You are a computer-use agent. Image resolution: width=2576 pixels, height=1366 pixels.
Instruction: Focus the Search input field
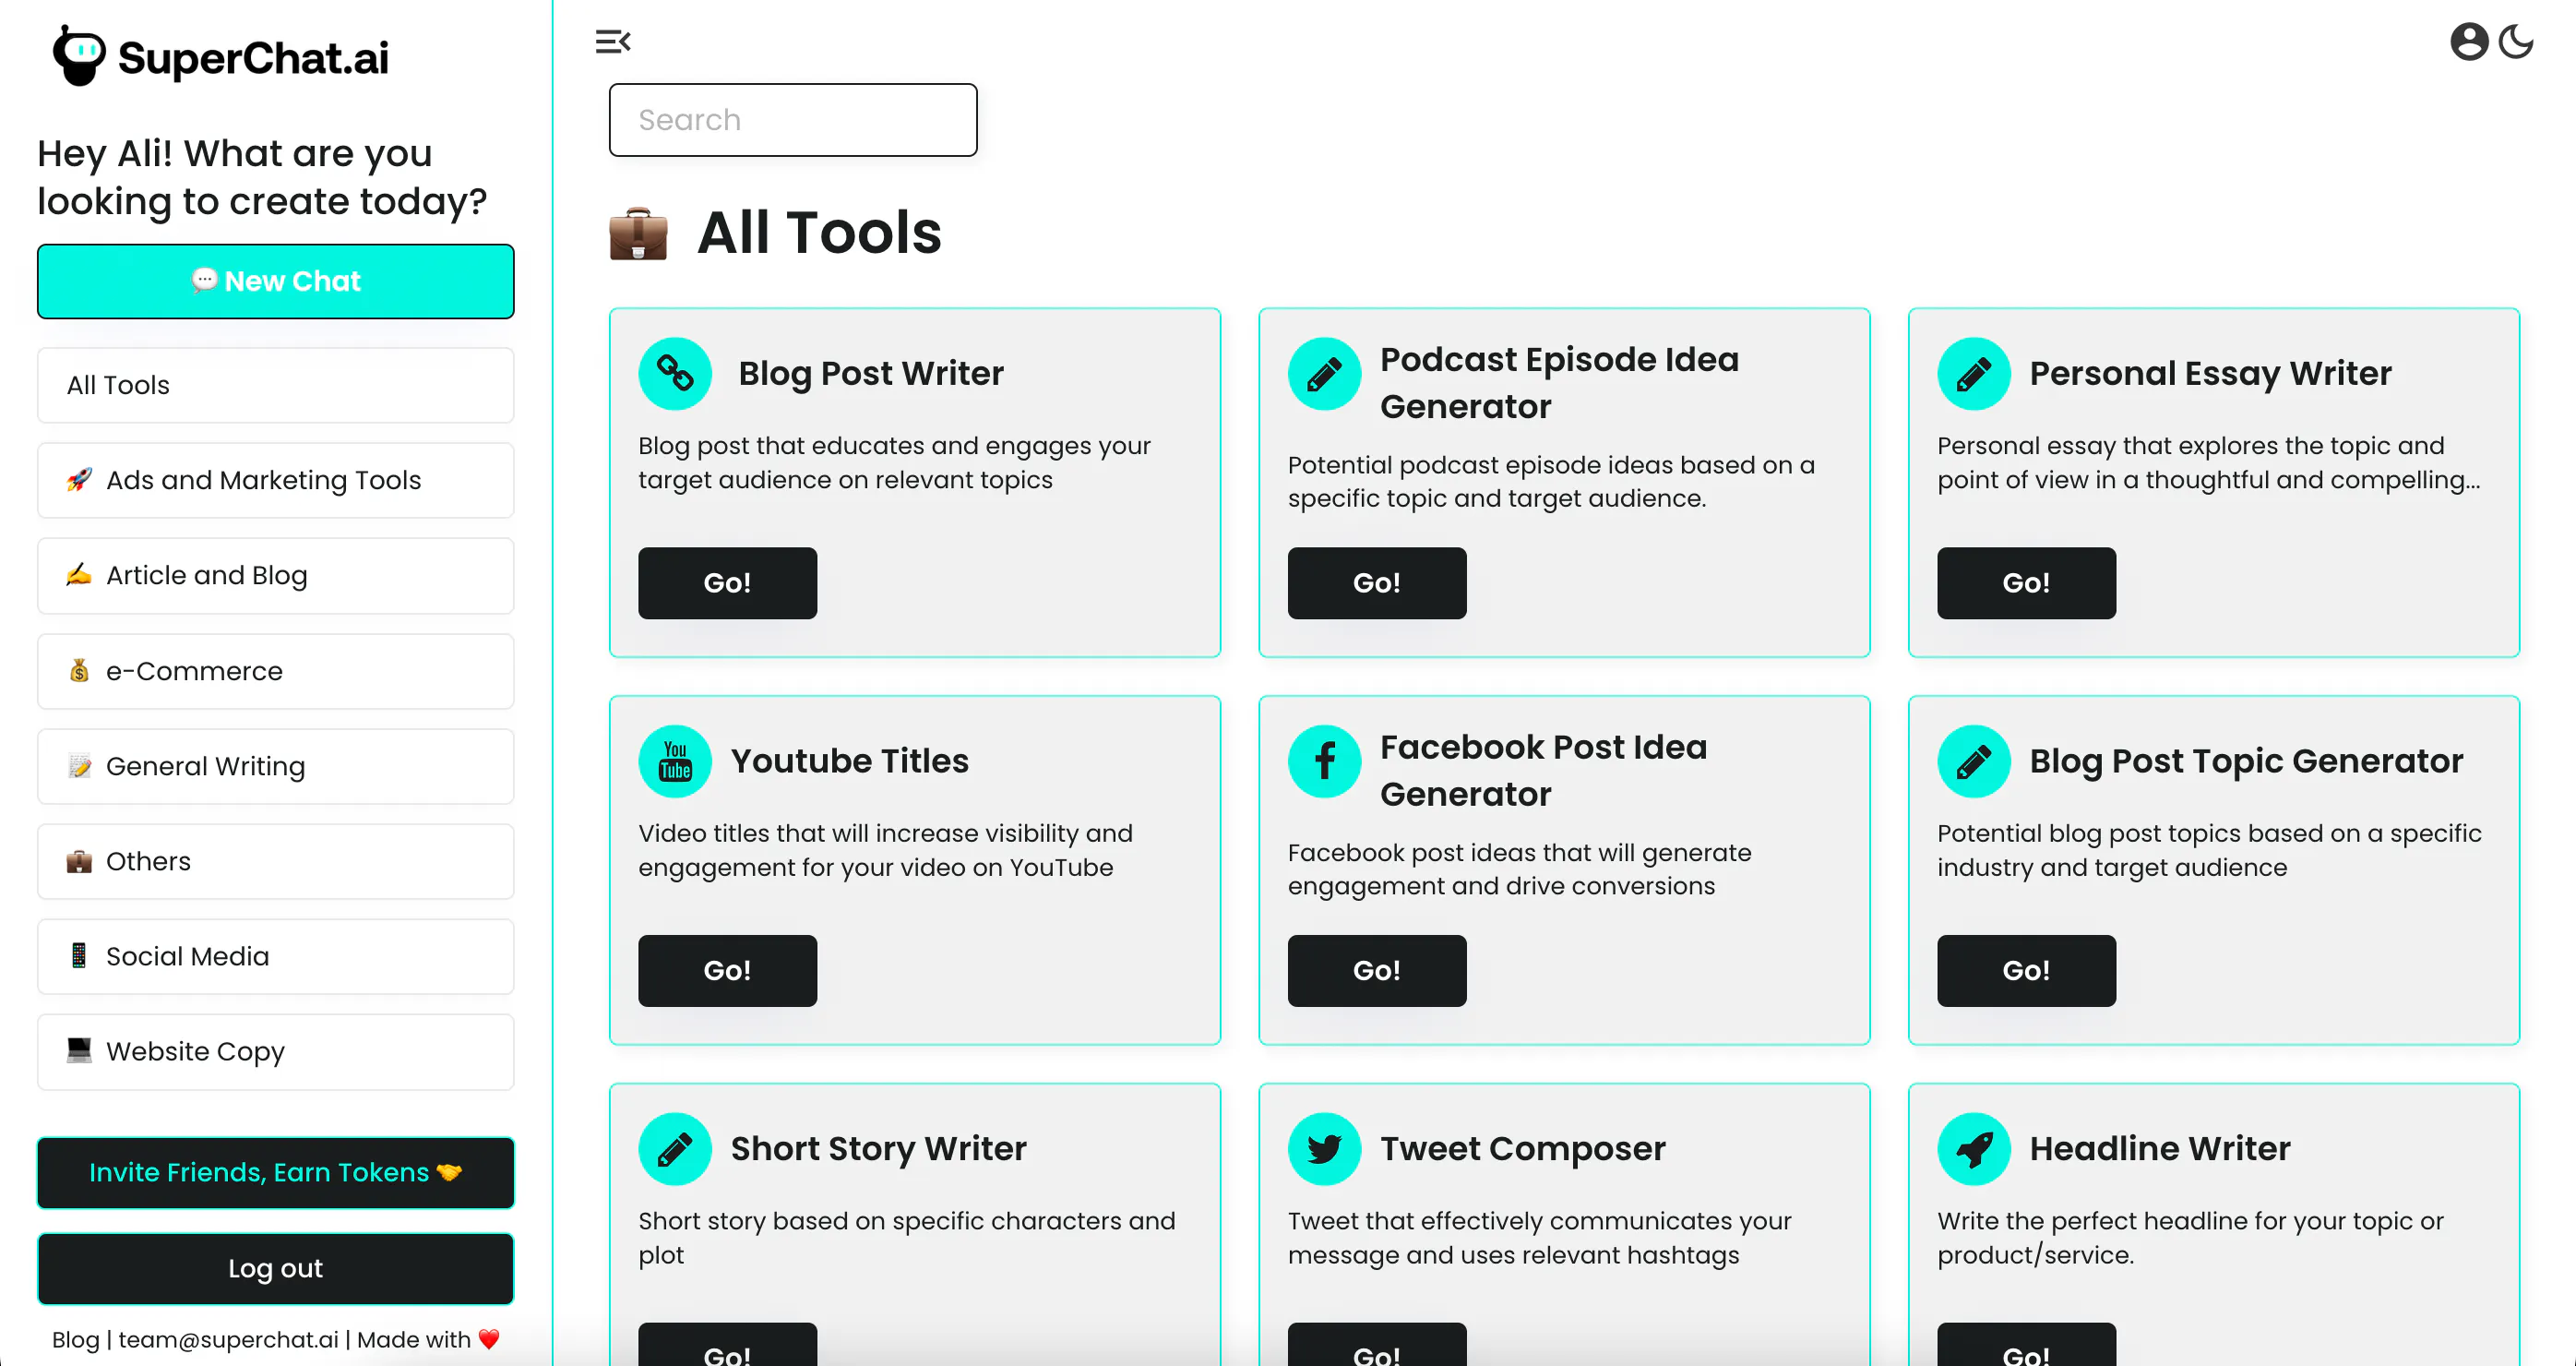pyautogui.click(x=793, y=120)
